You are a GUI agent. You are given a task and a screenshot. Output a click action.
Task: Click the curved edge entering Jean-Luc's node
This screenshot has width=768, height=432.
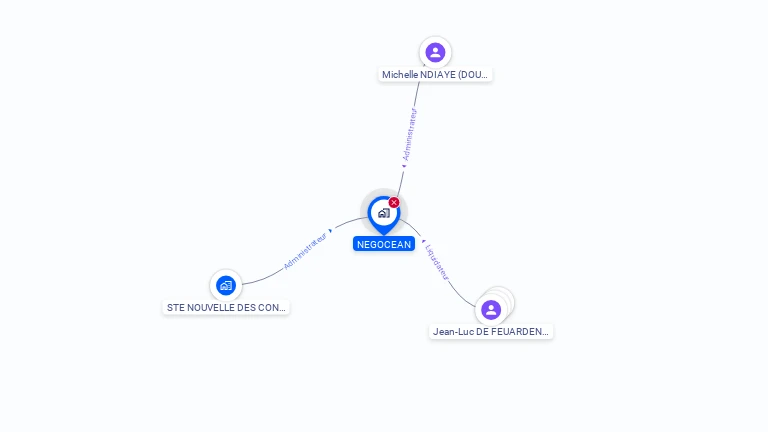click(x=464, y=296)
